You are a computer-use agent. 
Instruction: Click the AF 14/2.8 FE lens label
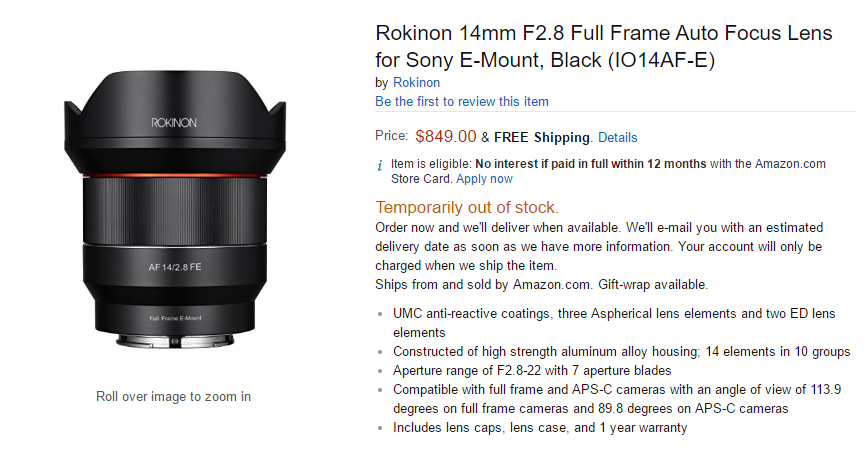175,267
